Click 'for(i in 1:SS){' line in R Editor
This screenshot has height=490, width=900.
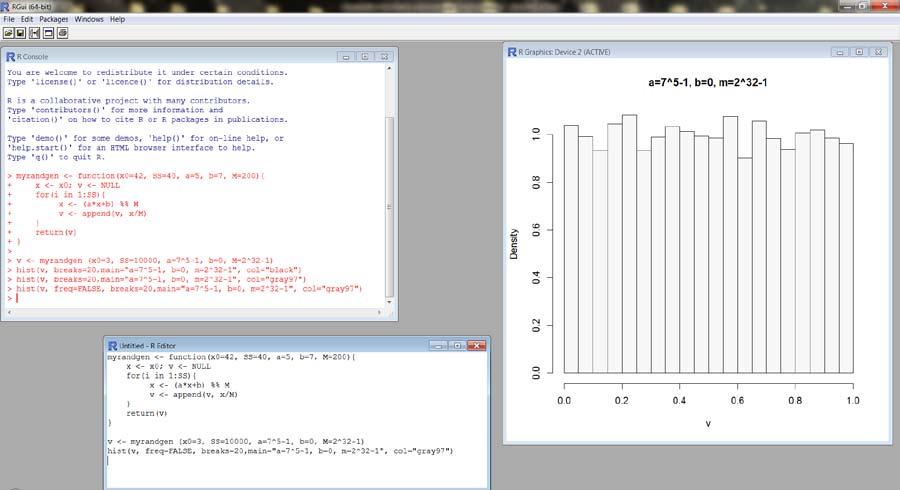click(x=161, y=376)
